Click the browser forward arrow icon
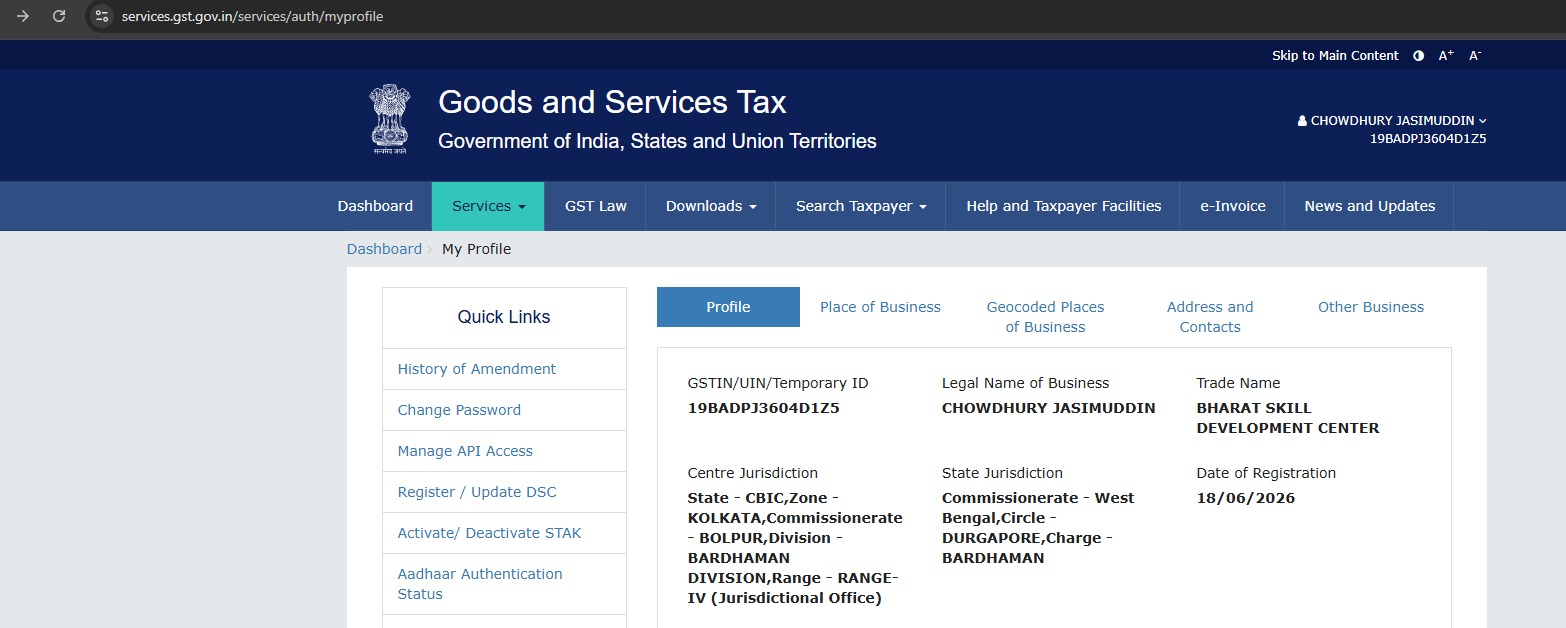Screen dimensions: 1566x628 [23, 16]
